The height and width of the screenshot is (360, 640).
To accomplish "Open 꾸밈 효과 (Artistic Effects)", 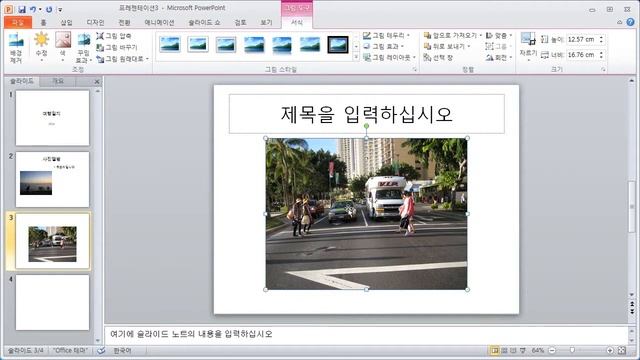I will coord(84,47).
